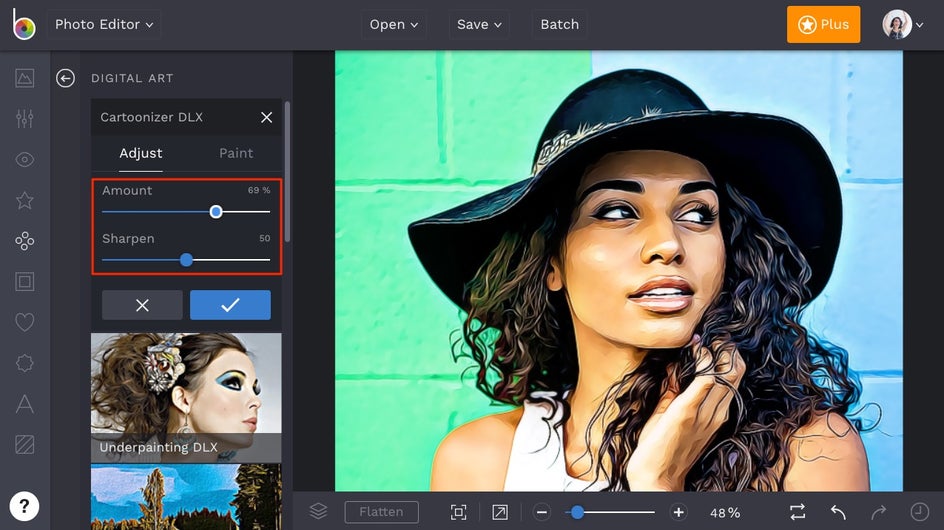Click the Amount slider handle

coord(216,212)
